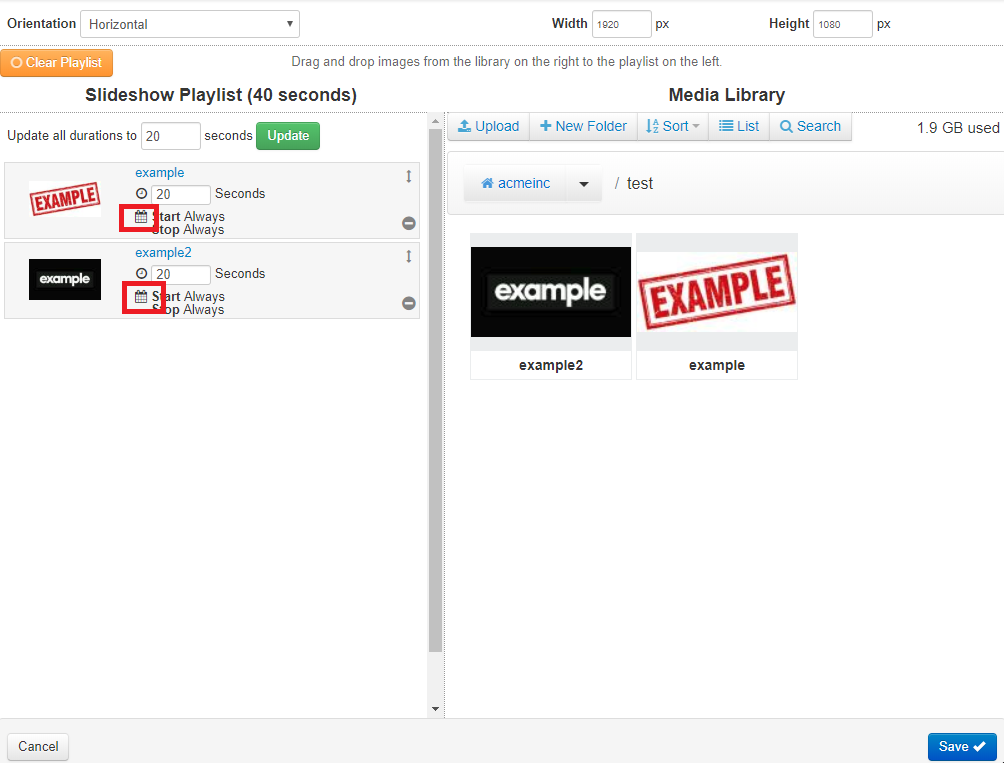Expand the acmeinc folder dropdown arrow
1004x763 pixels.
click(x=584, y=184)
